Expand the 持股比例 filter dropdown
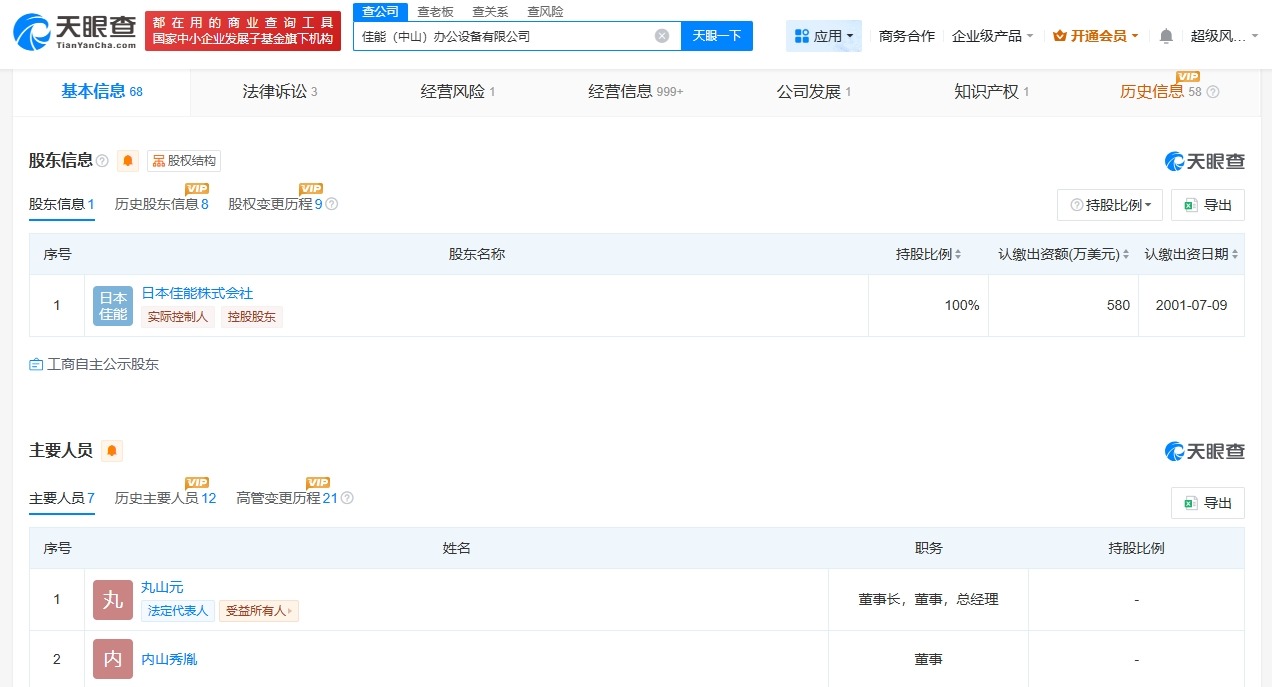 pyautogui.click(x=1110, y=204)
